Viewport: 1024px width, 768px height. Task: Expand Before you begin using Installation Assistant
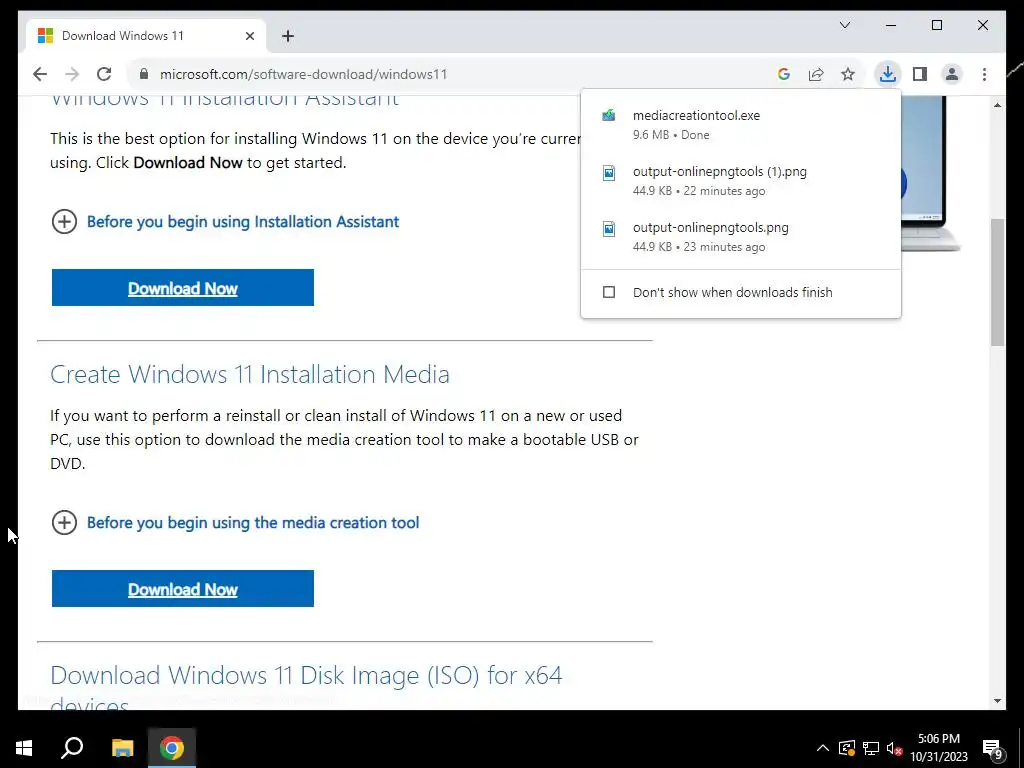64,221
